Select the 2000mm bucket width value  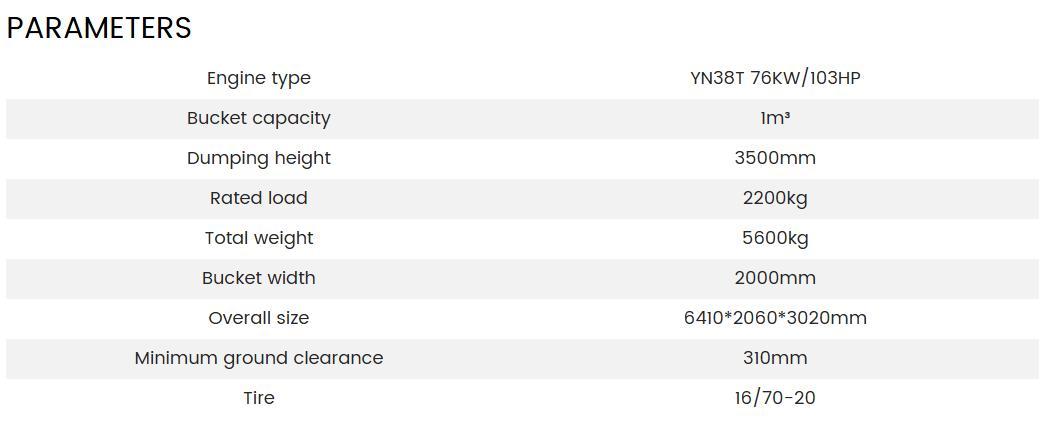pyautogui.click(x=775, y=278)
